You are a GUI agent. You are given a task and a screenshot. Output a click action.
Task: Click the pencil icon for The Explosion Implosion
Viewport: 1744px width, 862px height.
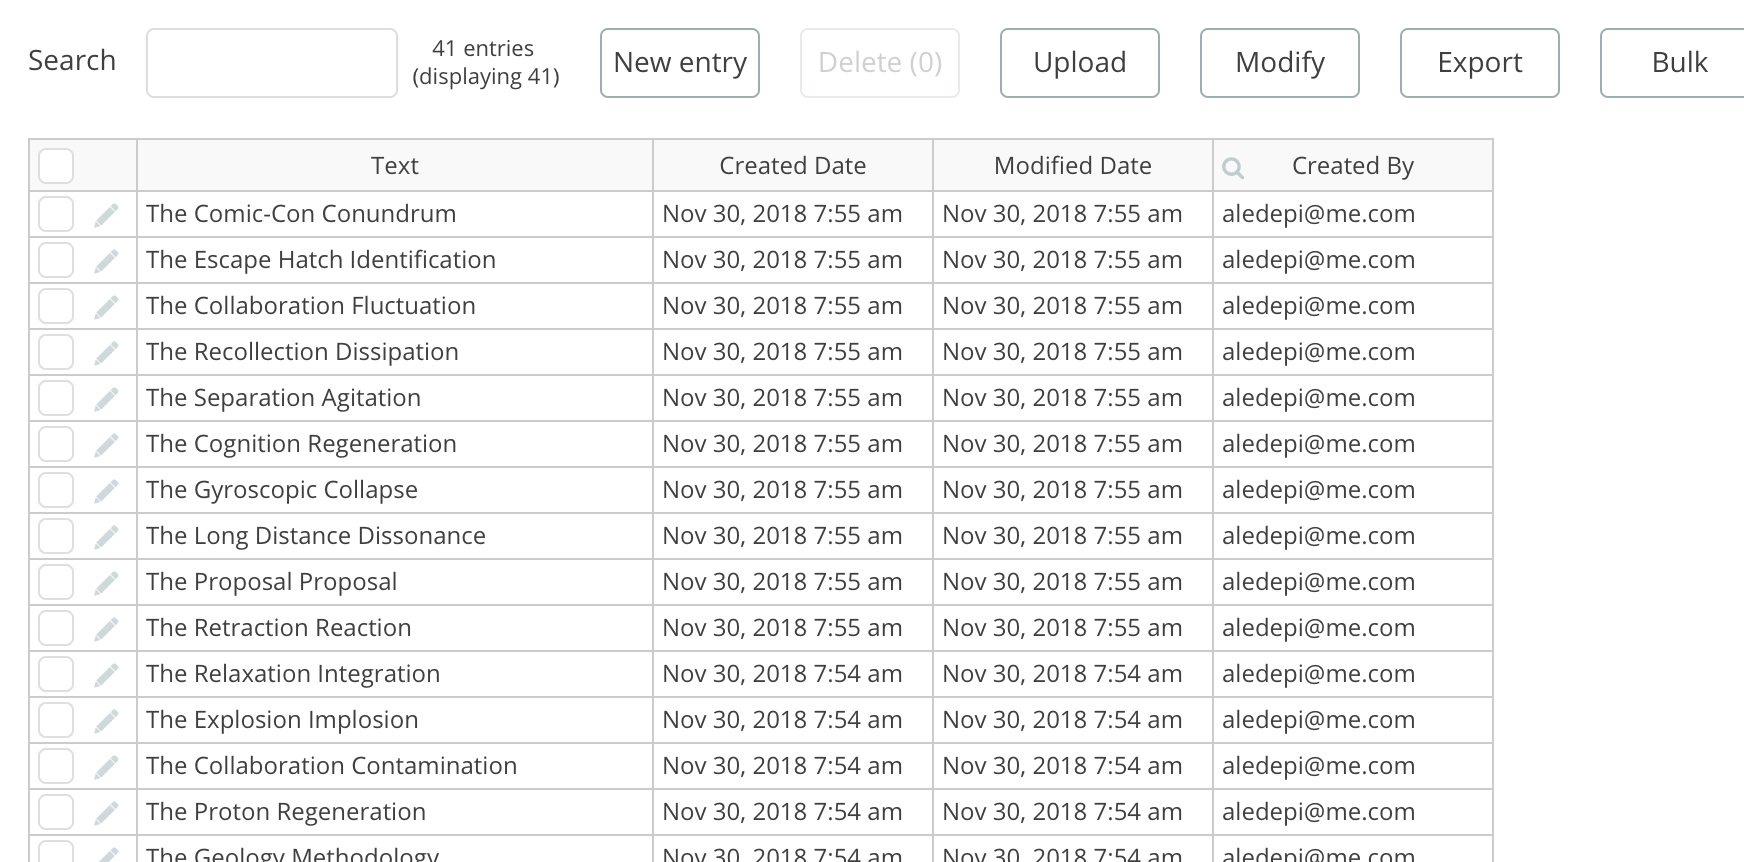tap(106, 721)
